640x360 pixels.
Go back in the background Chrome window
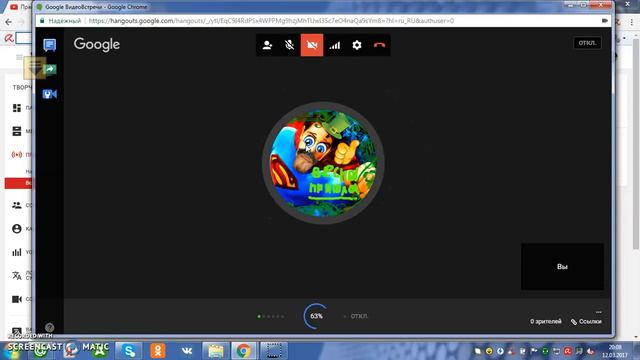coord(9,22)
